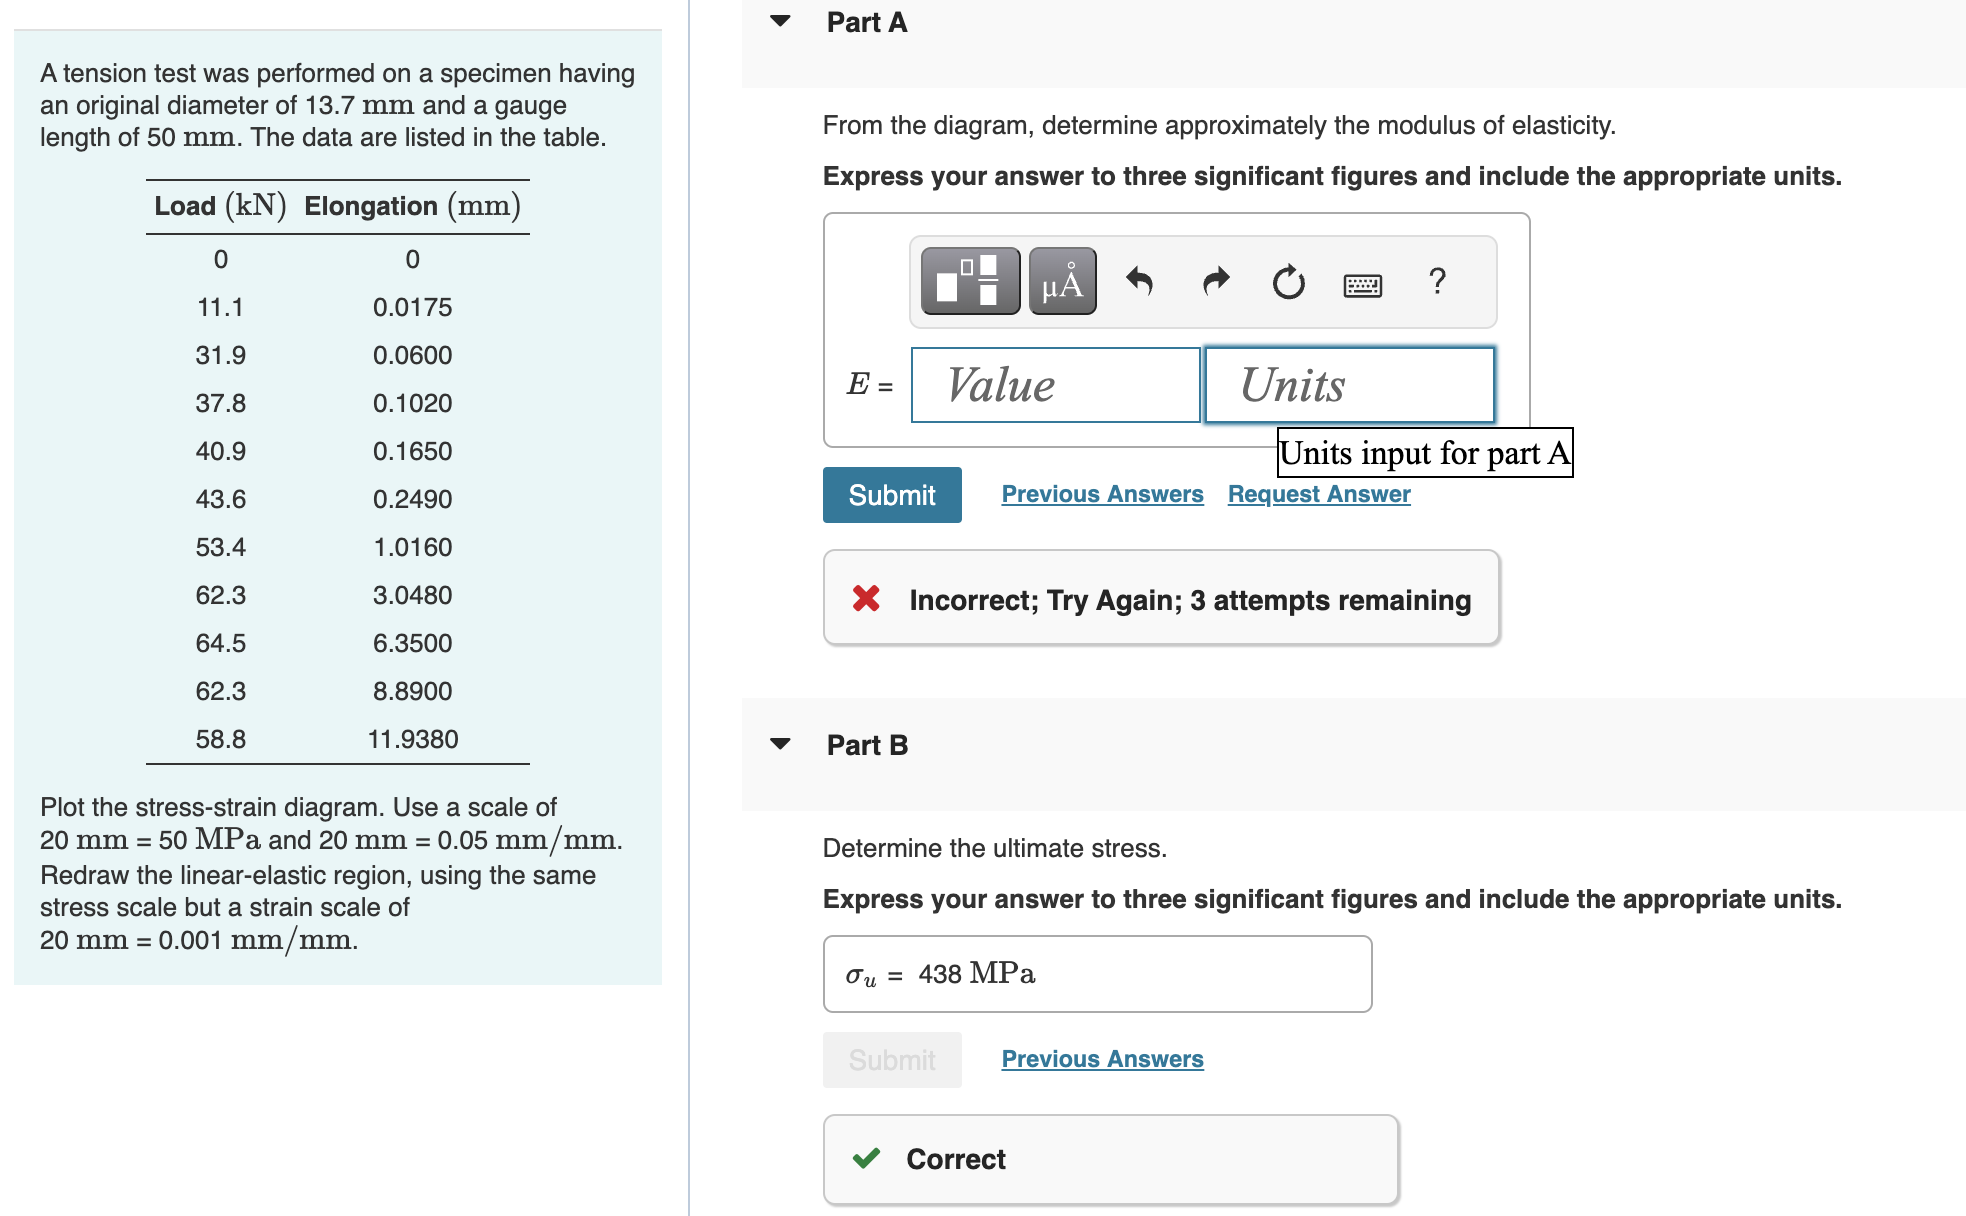This screenshot has width=1966, height=1216.
Task: Click the undo arrow icon
Action: pos(1139,282)
